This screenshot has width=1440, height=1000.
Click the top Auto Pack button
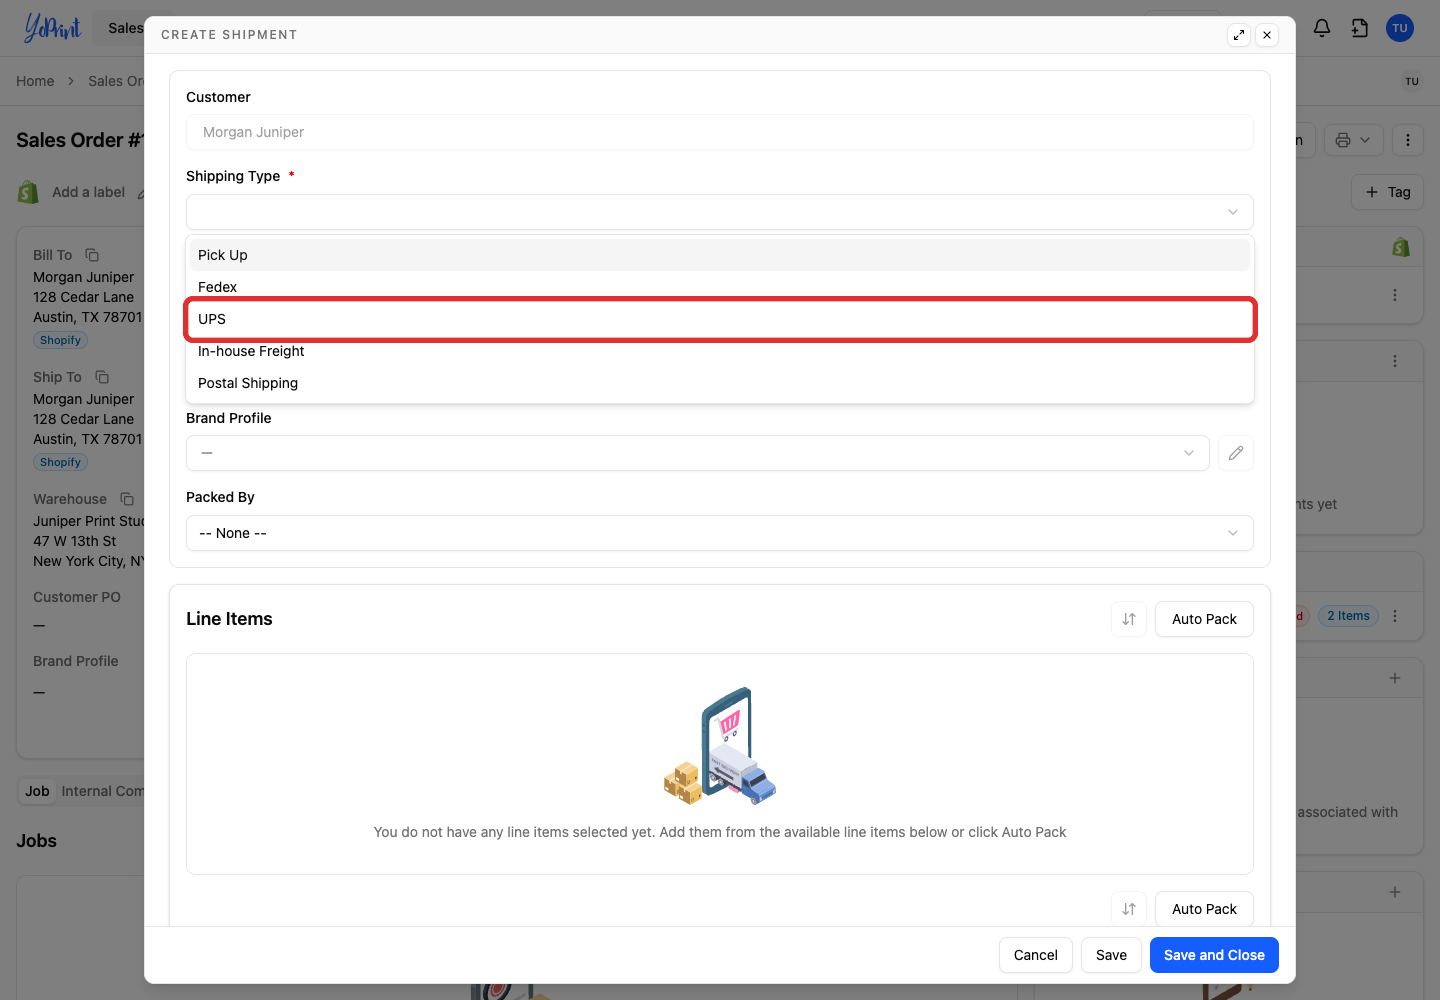click(x=1204, y=619)
